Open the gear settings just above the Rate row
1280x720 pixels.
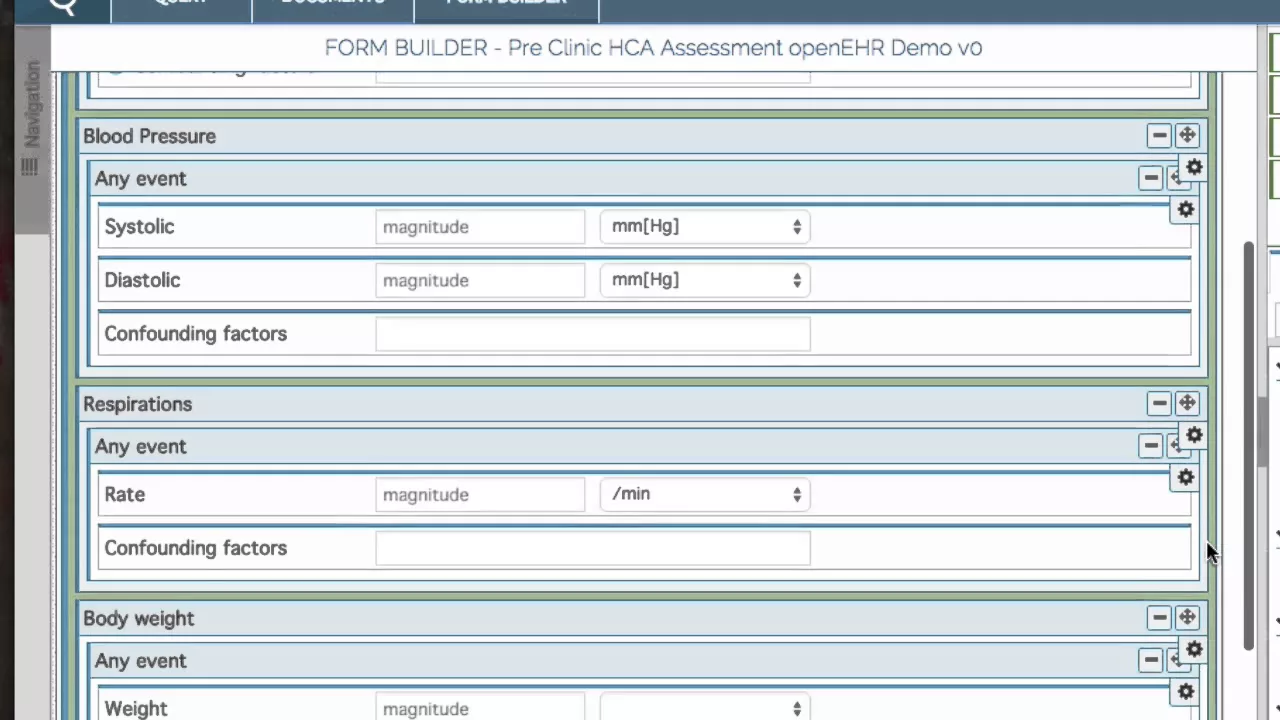1186,478
